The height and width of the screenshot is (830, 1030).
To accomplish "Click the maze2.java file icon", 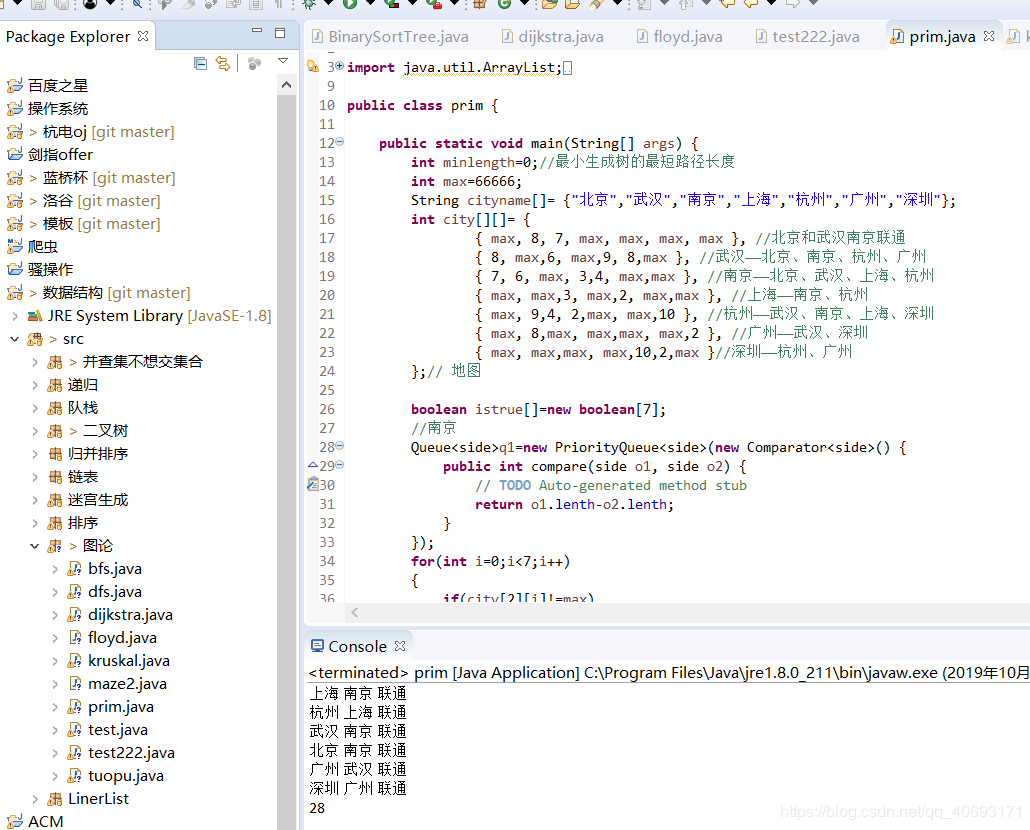I will point(75,684).
